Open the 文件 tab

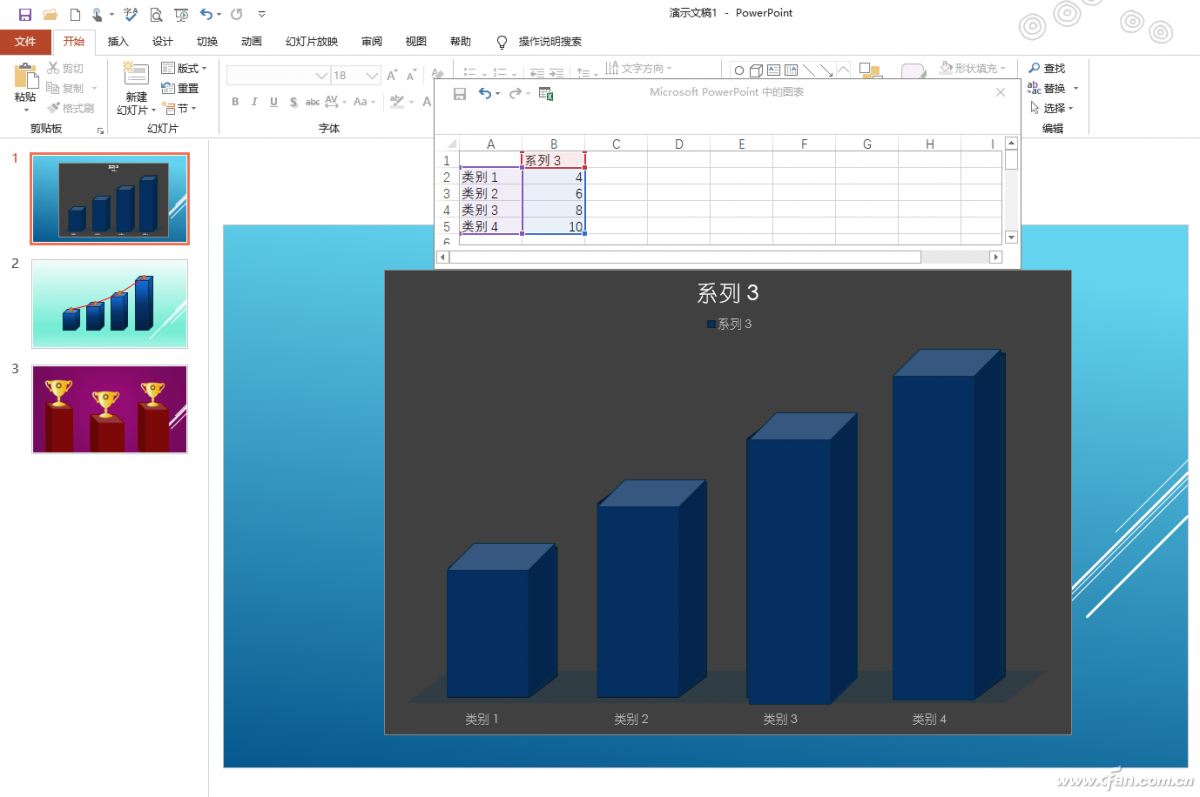click(25, 42)
